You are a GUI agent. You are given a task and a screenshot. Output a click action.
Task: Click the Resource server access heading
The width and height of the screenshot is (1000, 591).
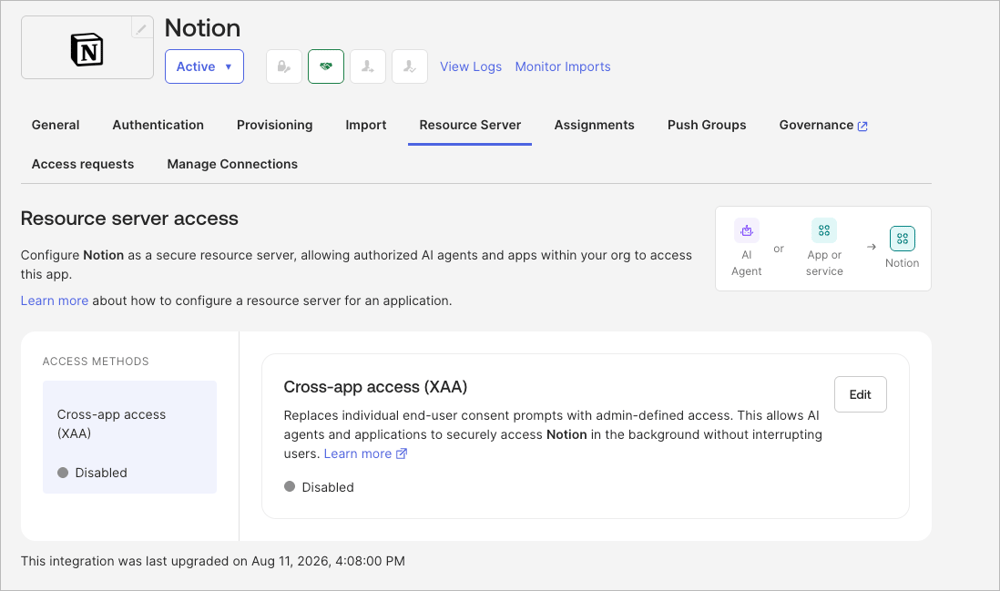pos(129,218)
